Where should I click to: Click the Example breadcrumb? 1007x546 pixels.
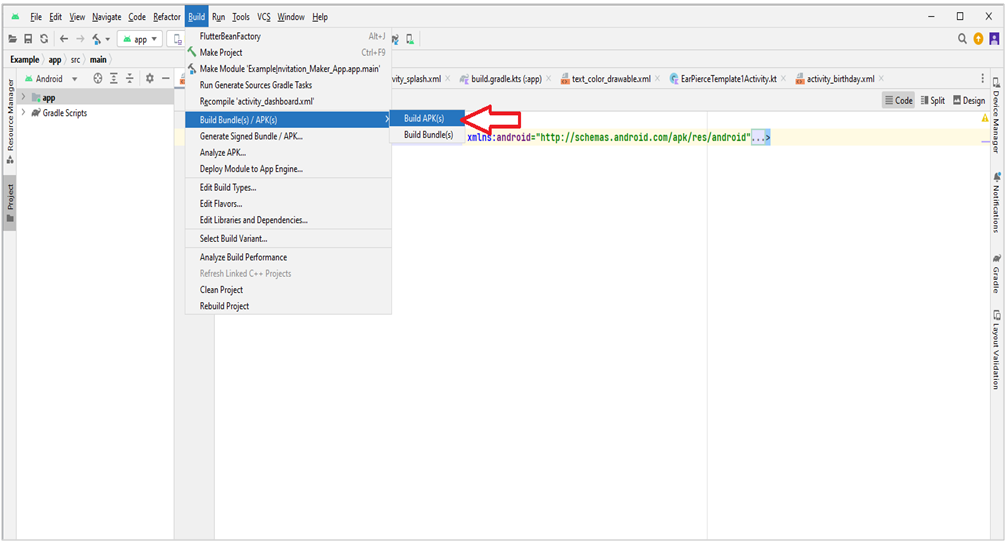[24, 60]
